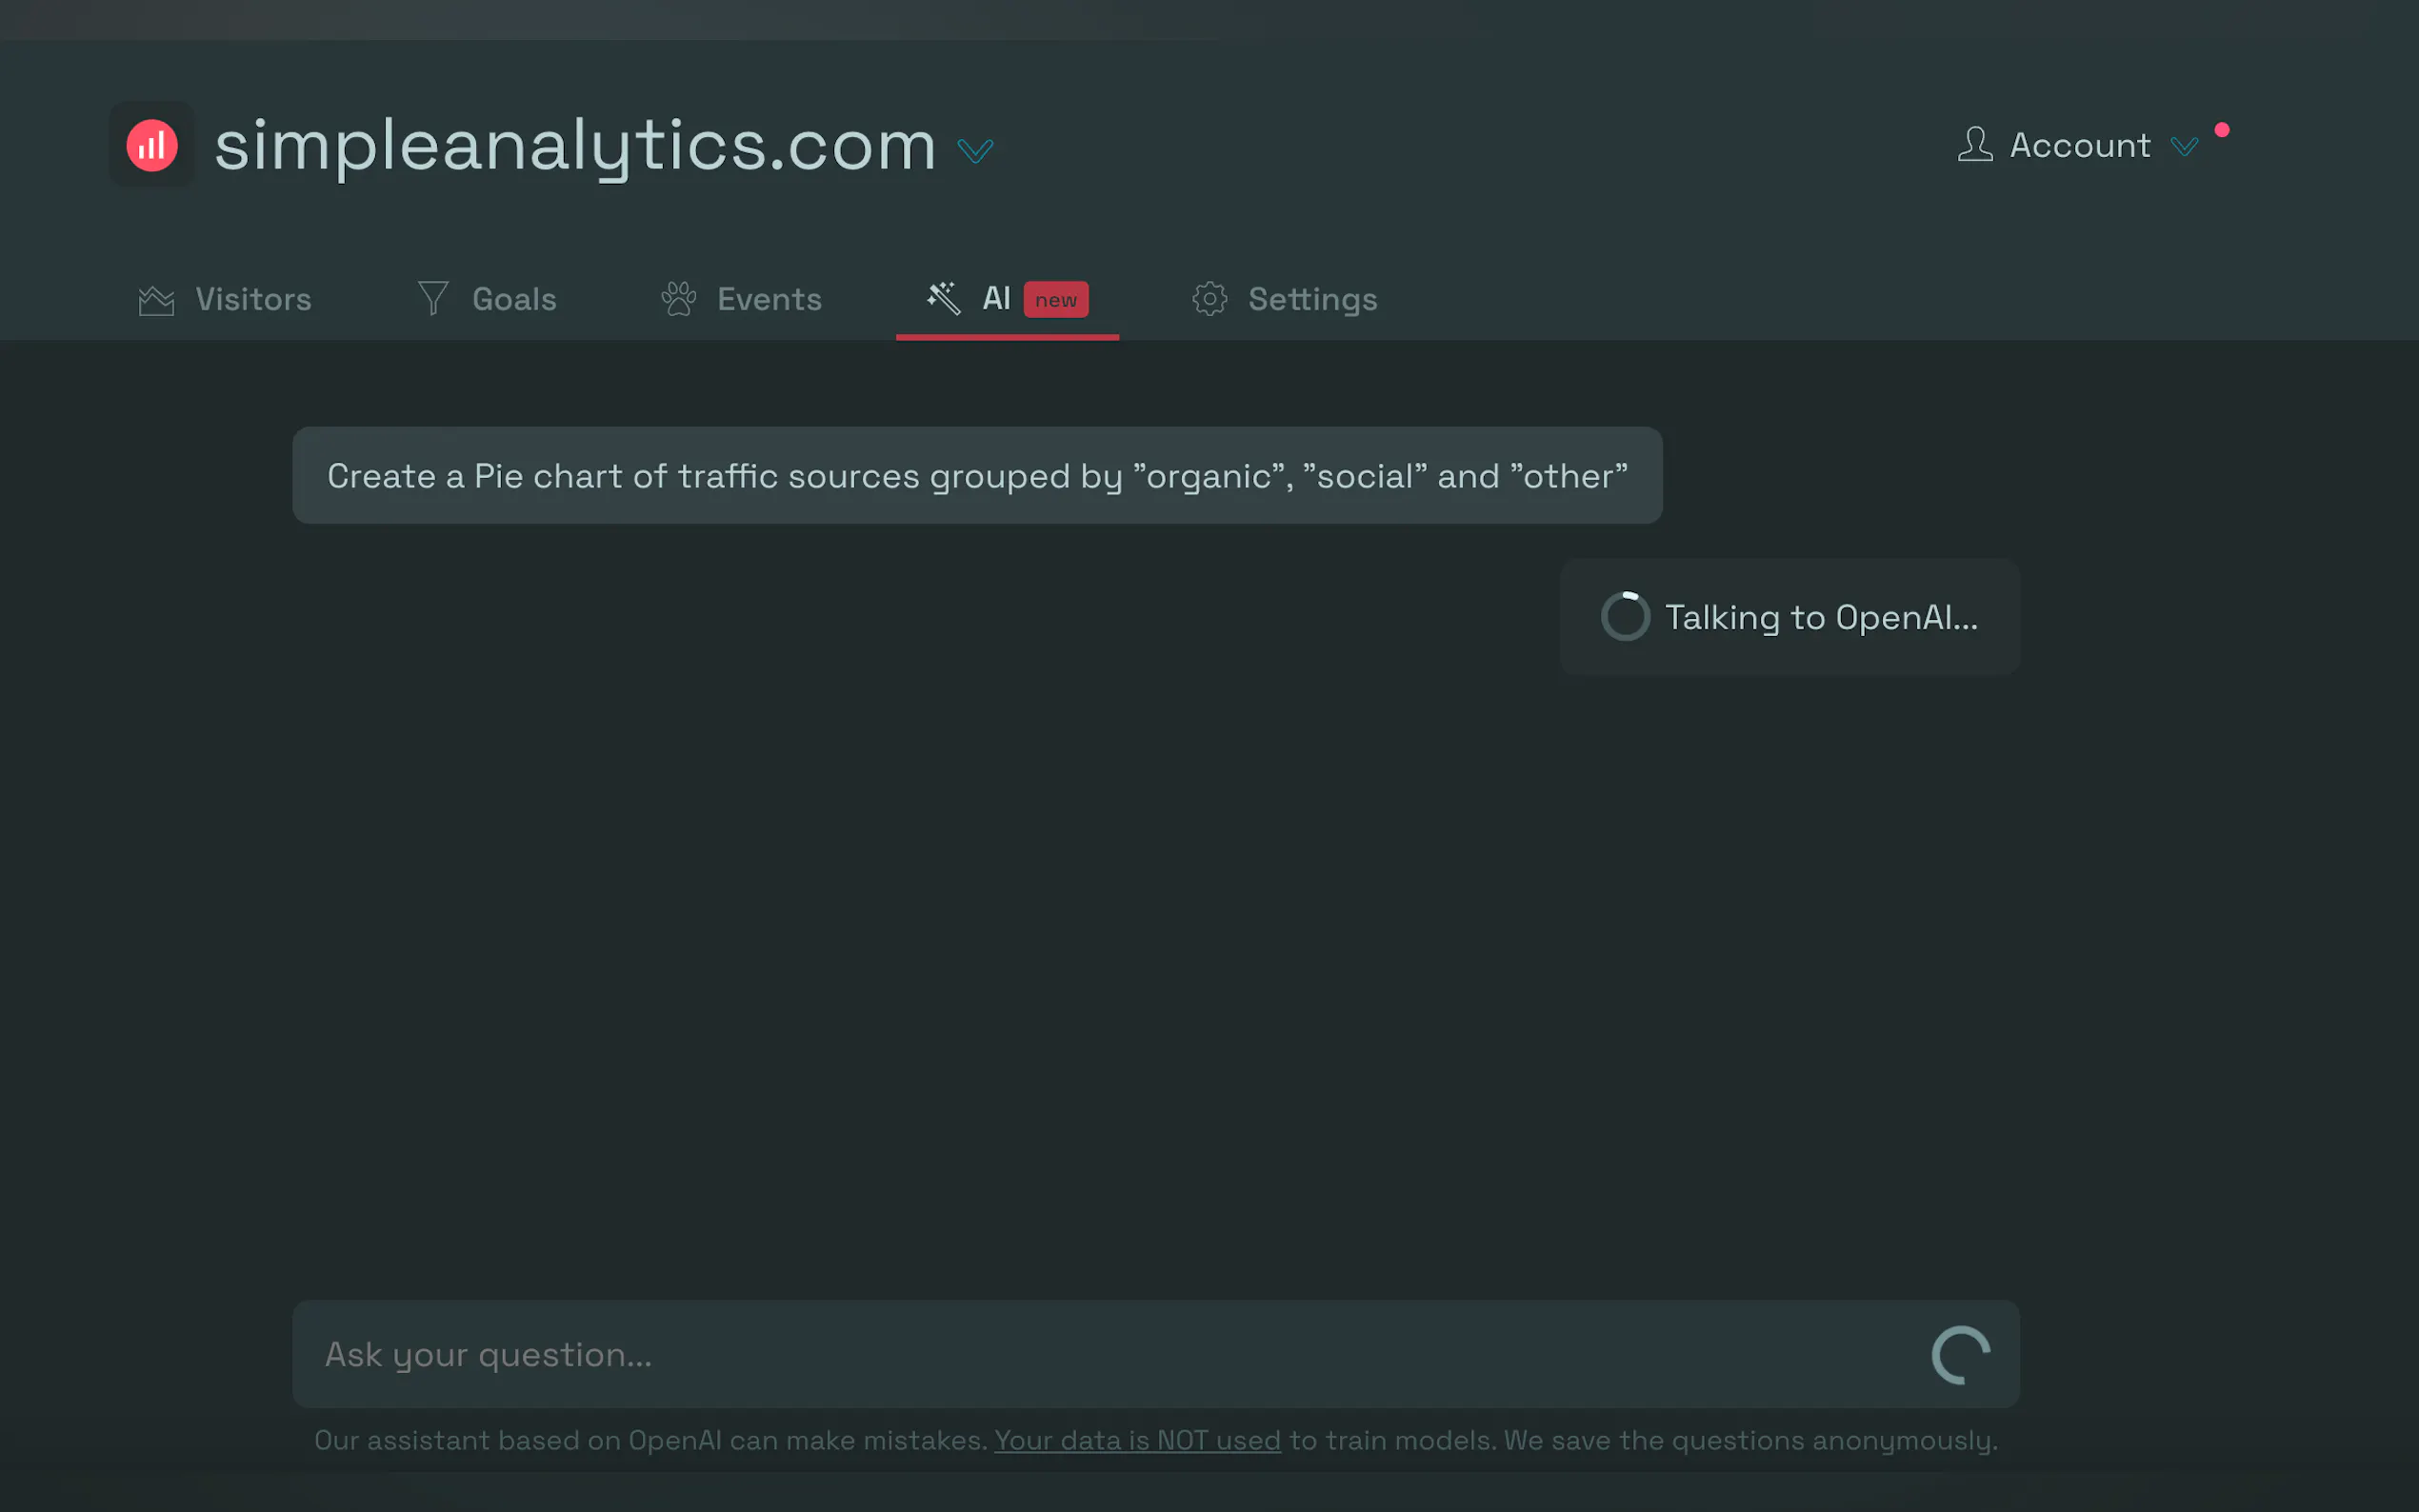Open the 'Your data is NOT used' link

coord(1137,1440)
